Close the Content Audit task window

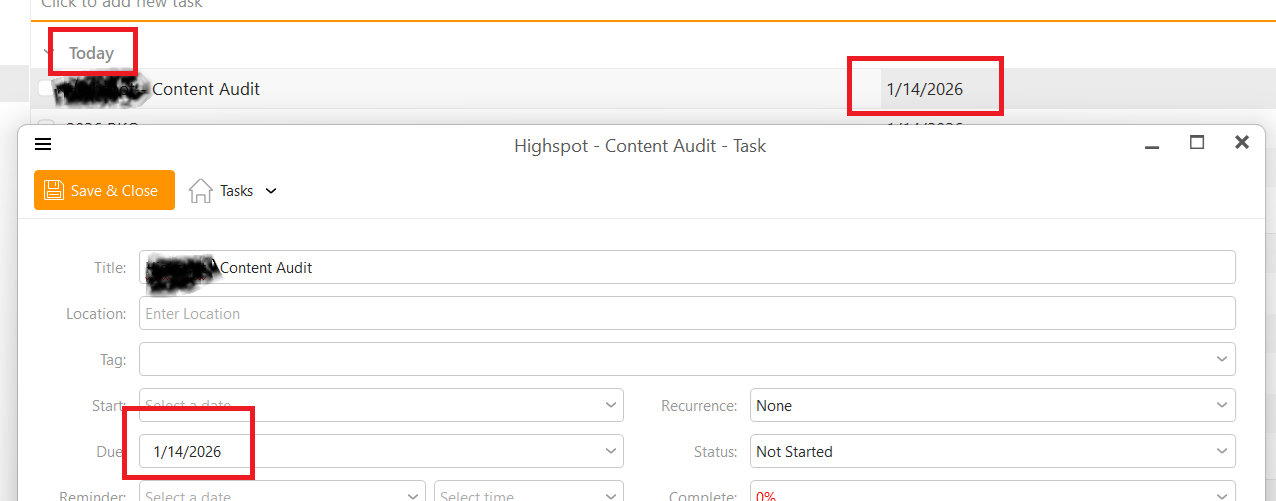1242,143
